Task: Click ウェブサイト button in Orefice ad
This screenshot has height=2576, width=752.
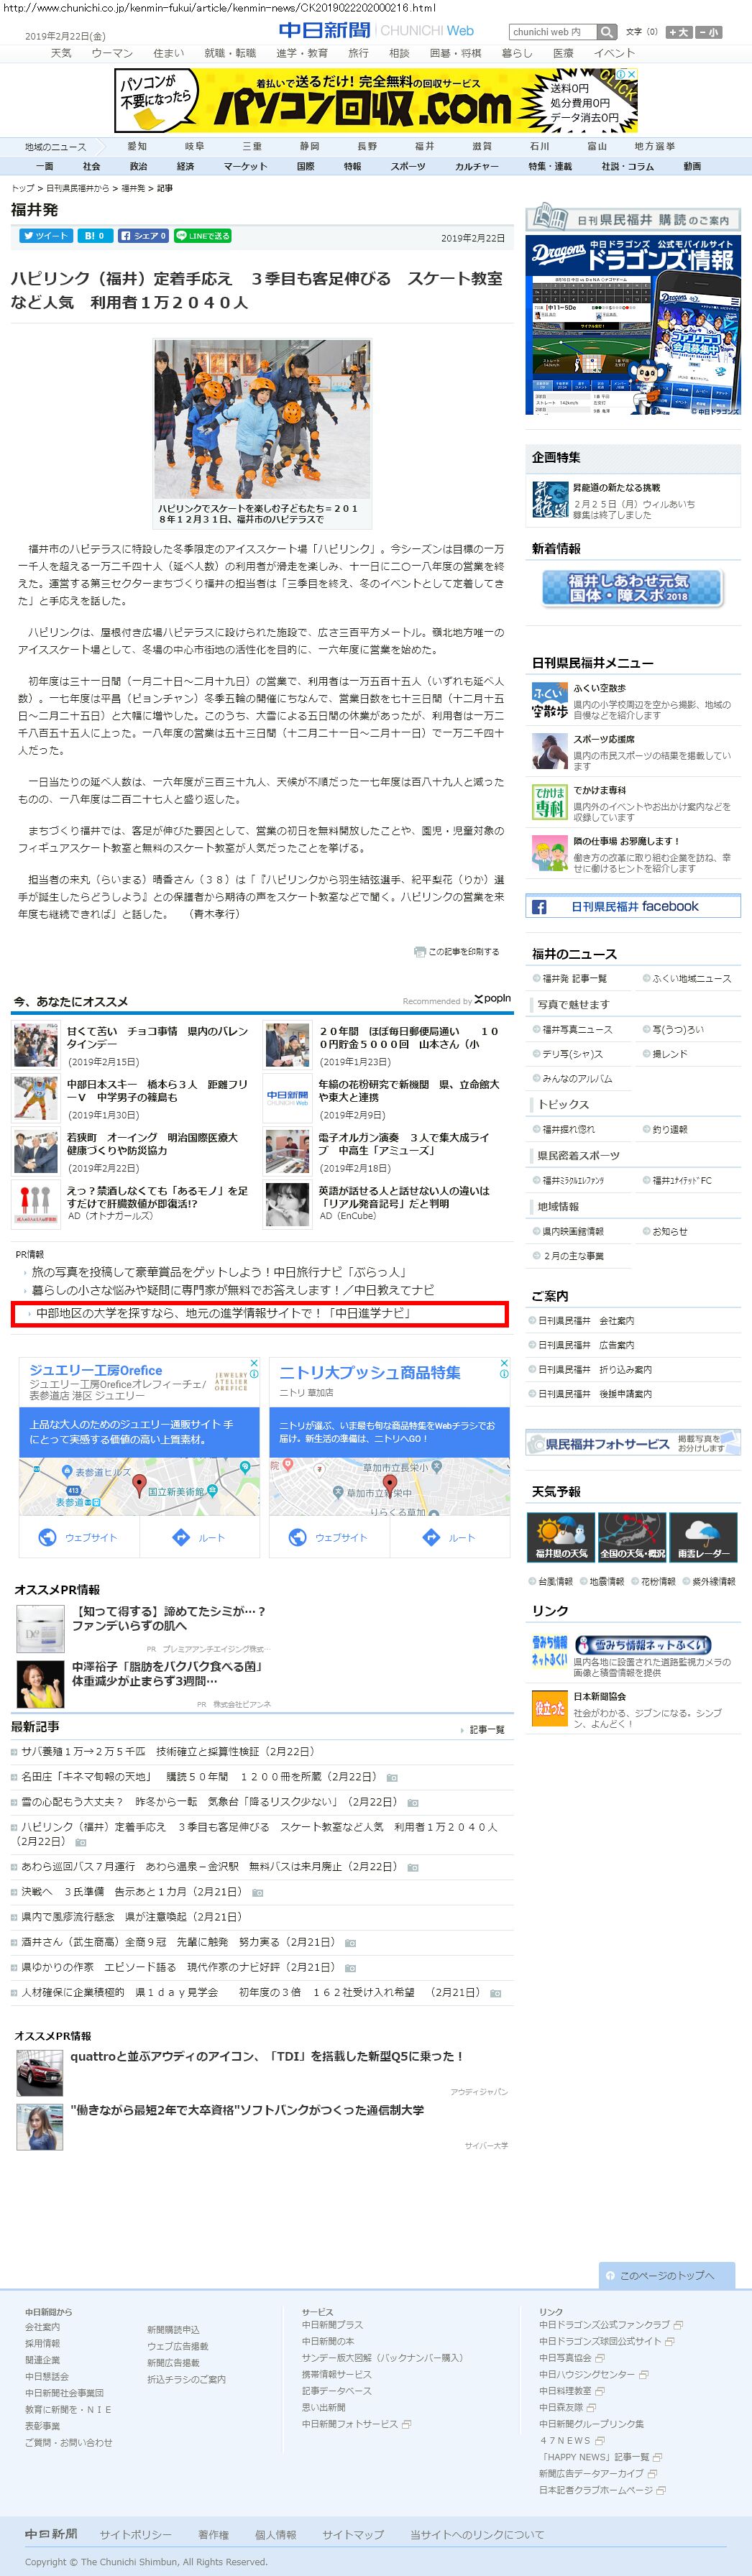Action: pos(79,1537)
